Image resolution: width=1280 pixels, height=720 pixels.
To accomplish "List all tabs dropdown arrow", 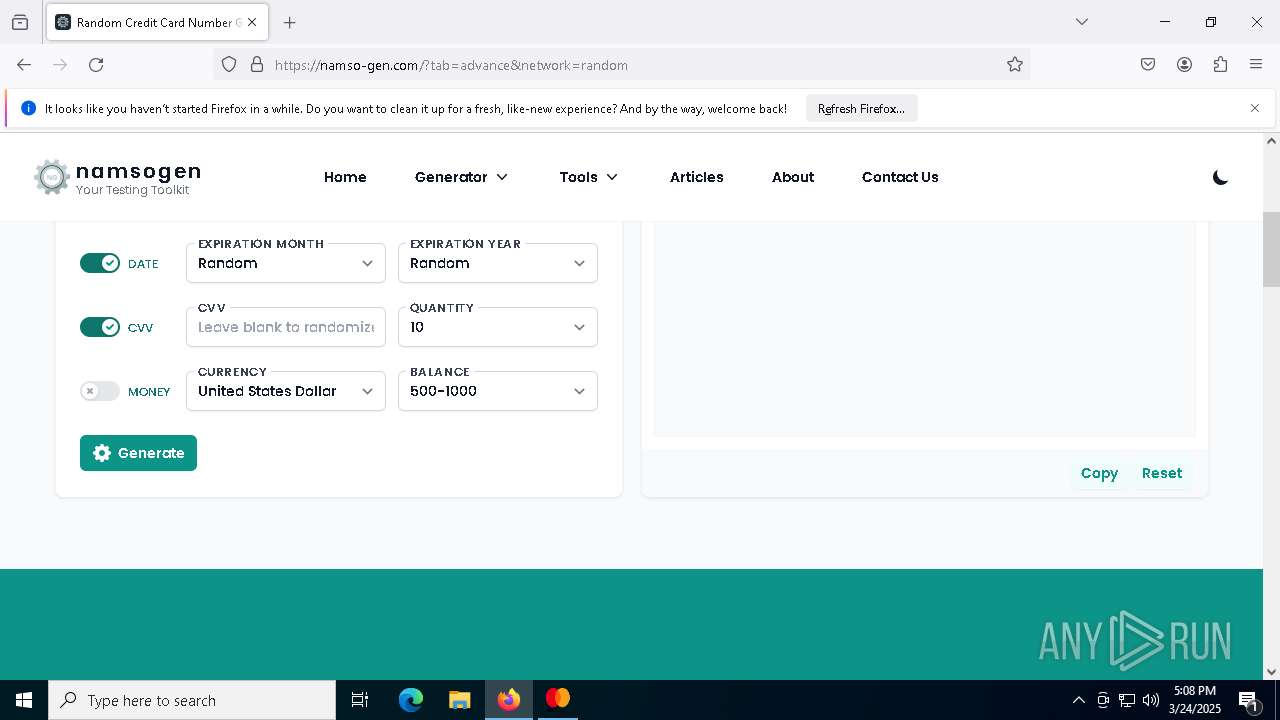I will (1082, 22).
